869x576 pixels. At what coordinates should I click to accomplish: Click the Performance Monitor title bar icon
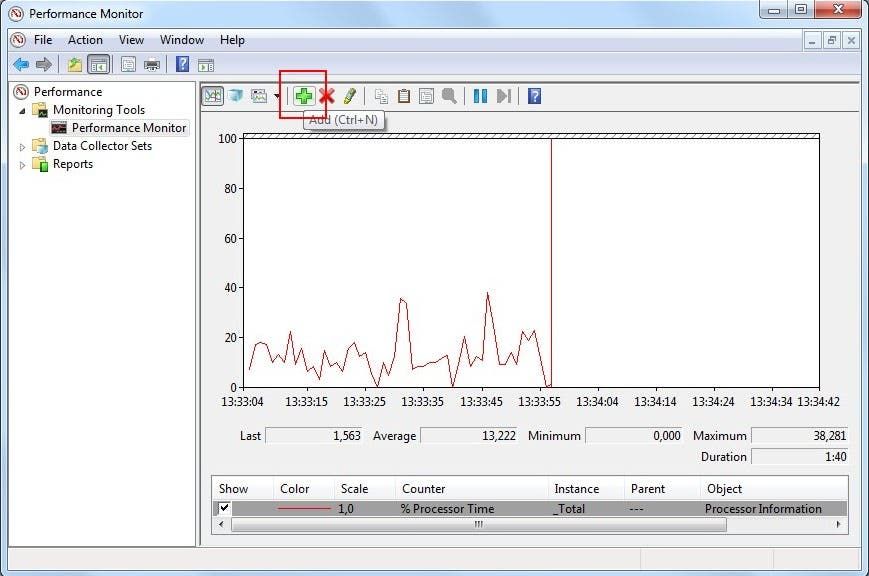pos(16,13)
